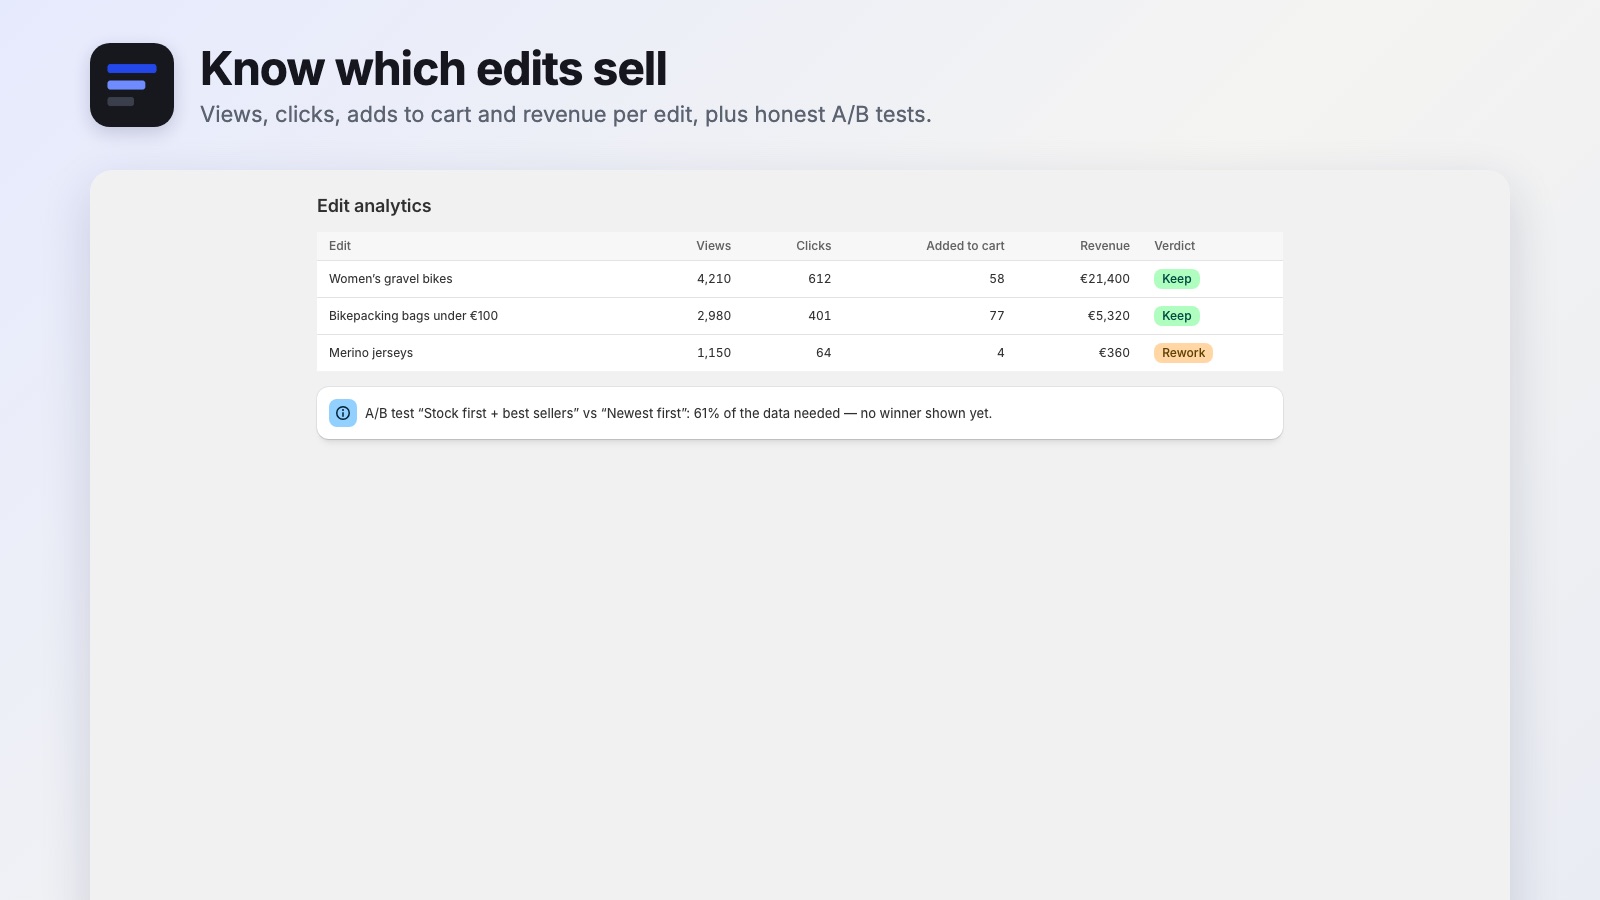Select the Bikepacking bags under €100 edit name
The height and width of the screenshot is (900, 1600).
413,316
